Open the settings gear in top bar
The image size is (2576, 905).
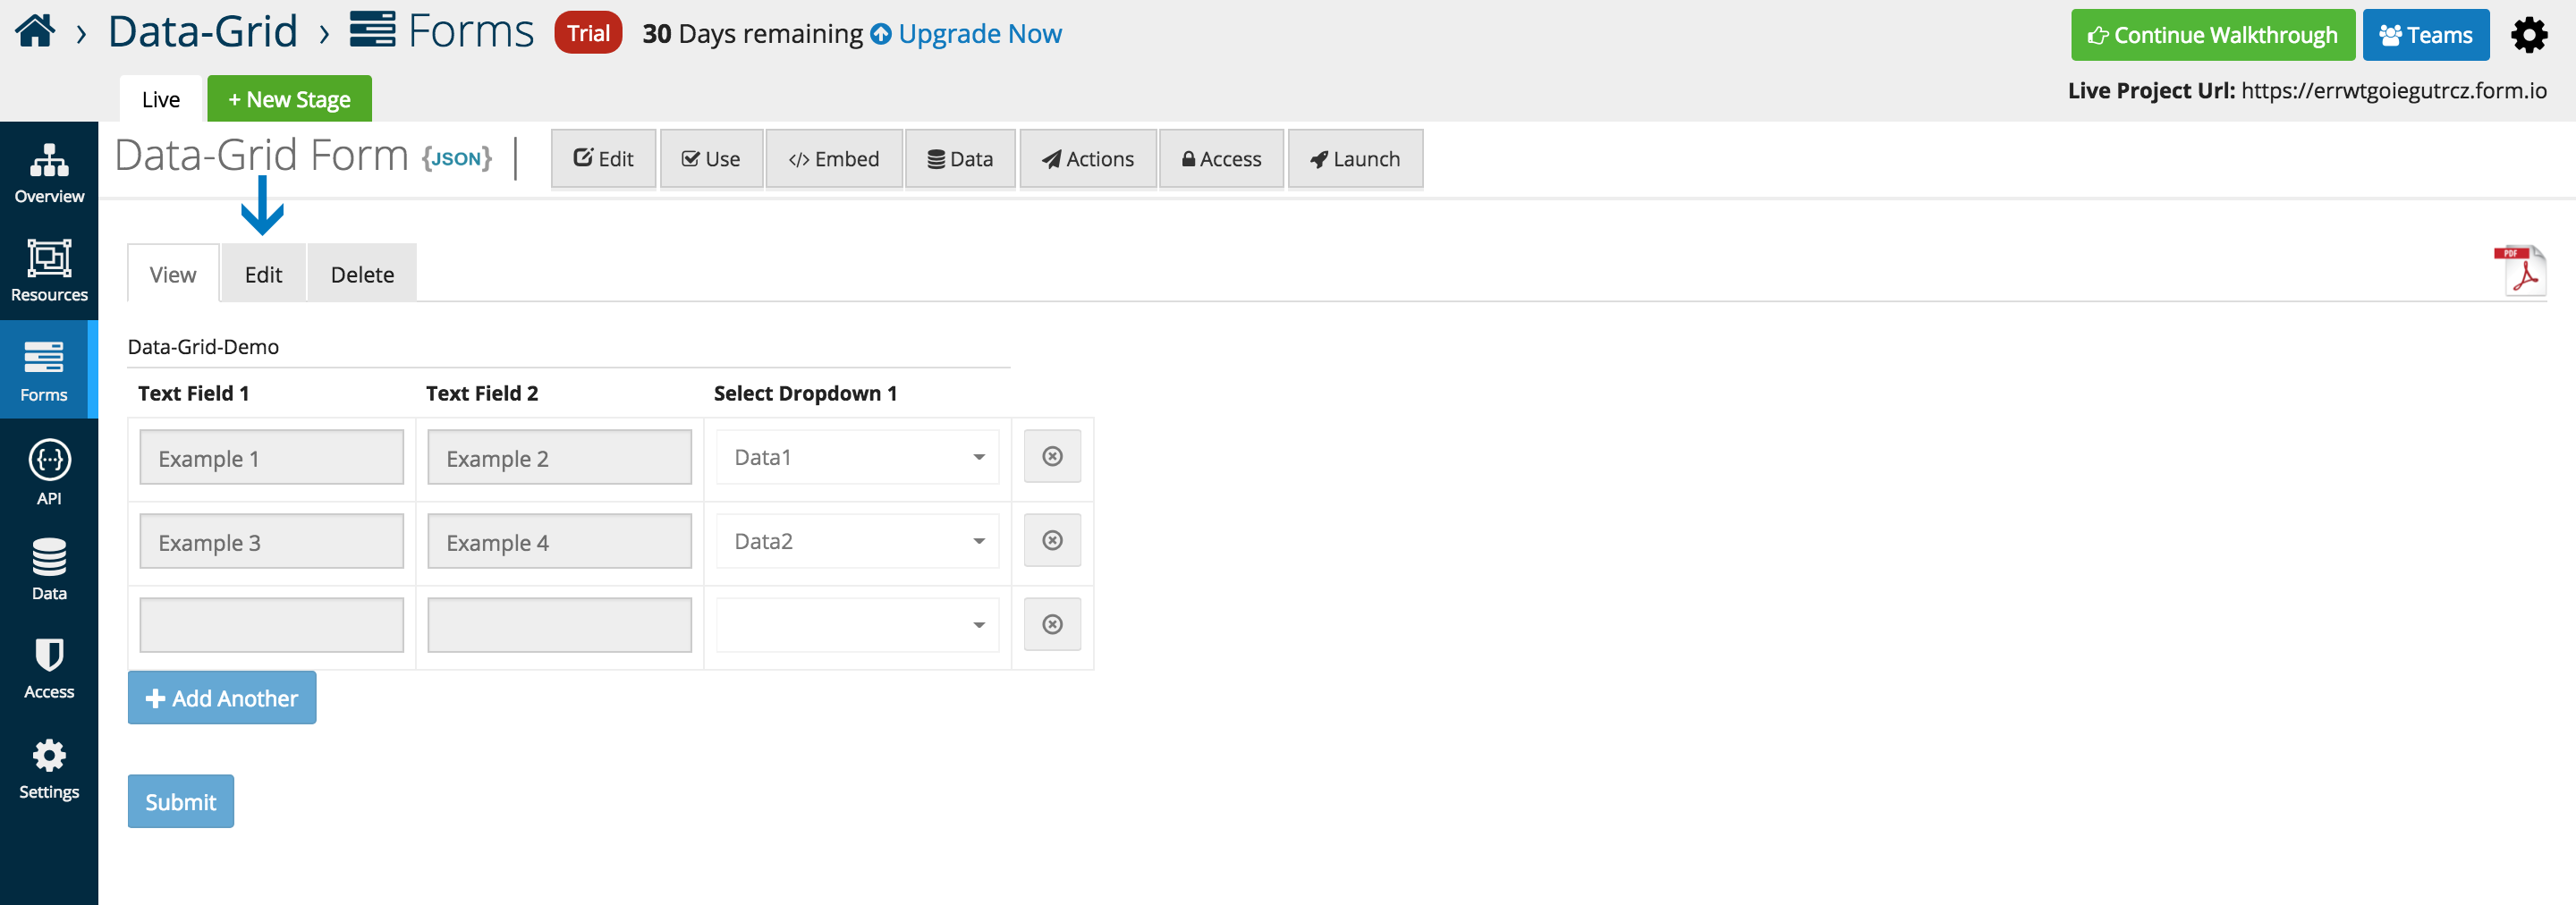2529,35
